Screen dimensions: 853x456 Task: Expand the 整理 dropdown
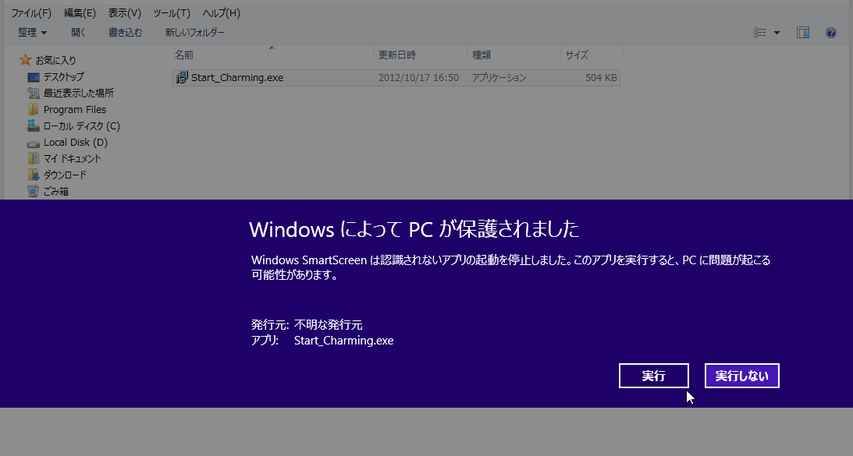[x=32, y=33]
